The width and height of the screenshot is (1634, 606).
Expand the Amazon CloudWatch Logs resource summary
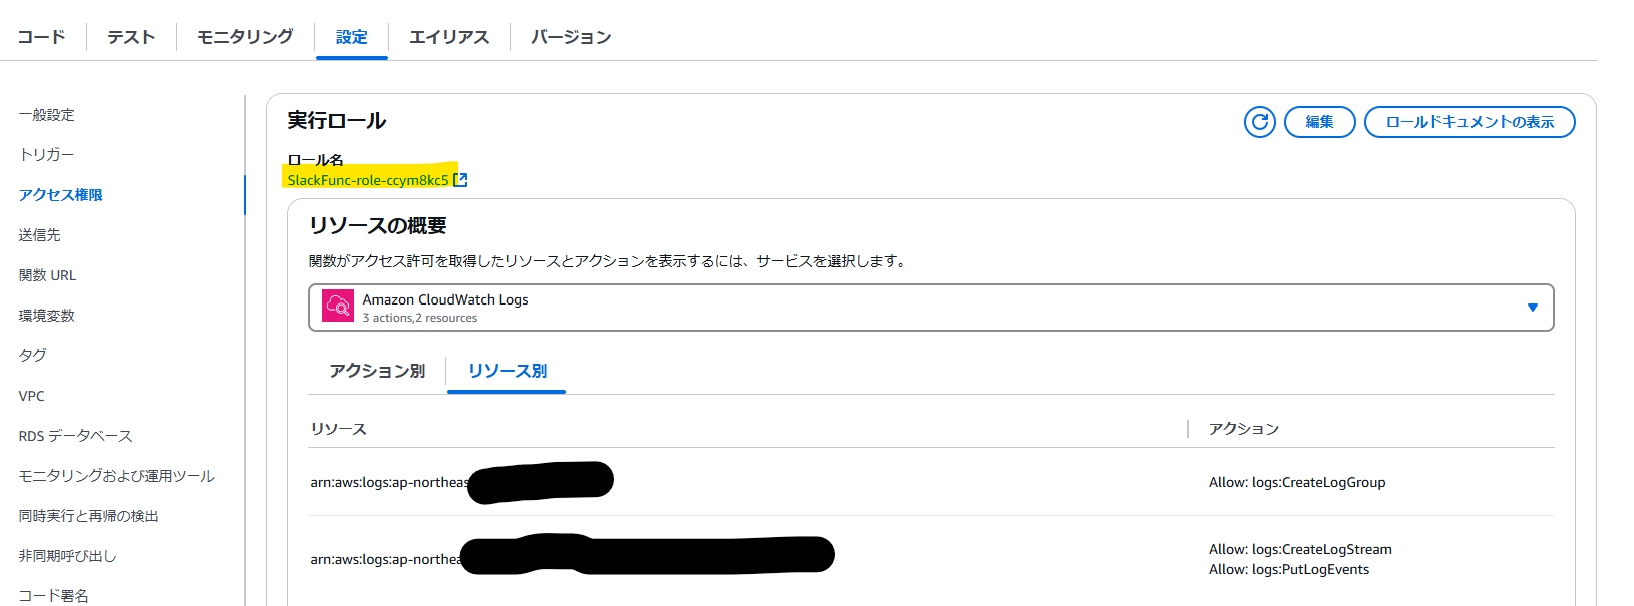click(1533, 307)
